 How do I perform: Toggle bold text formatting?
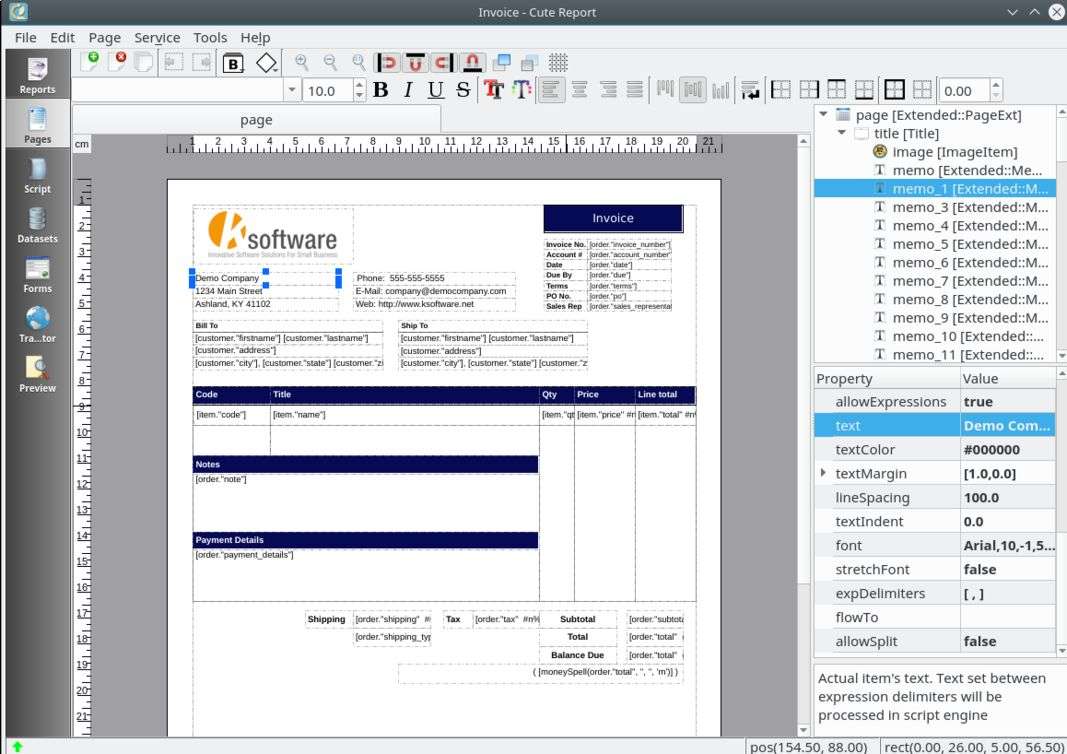[x=380, y=90]
